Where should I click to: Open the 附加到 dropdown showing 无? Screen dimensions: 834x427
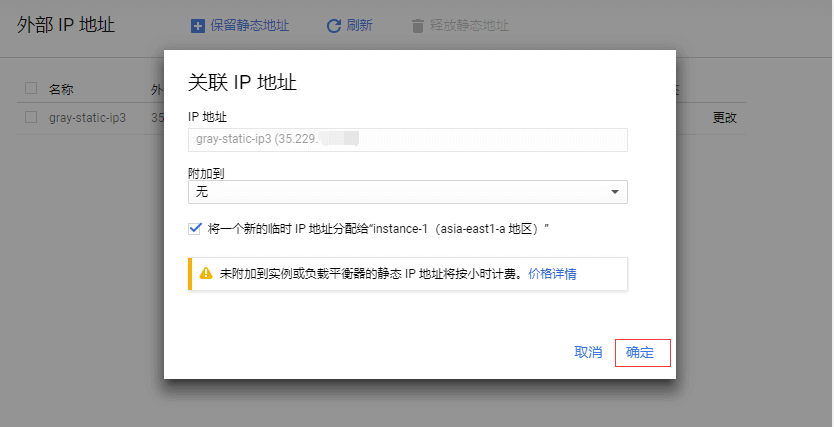coord(400,192)
